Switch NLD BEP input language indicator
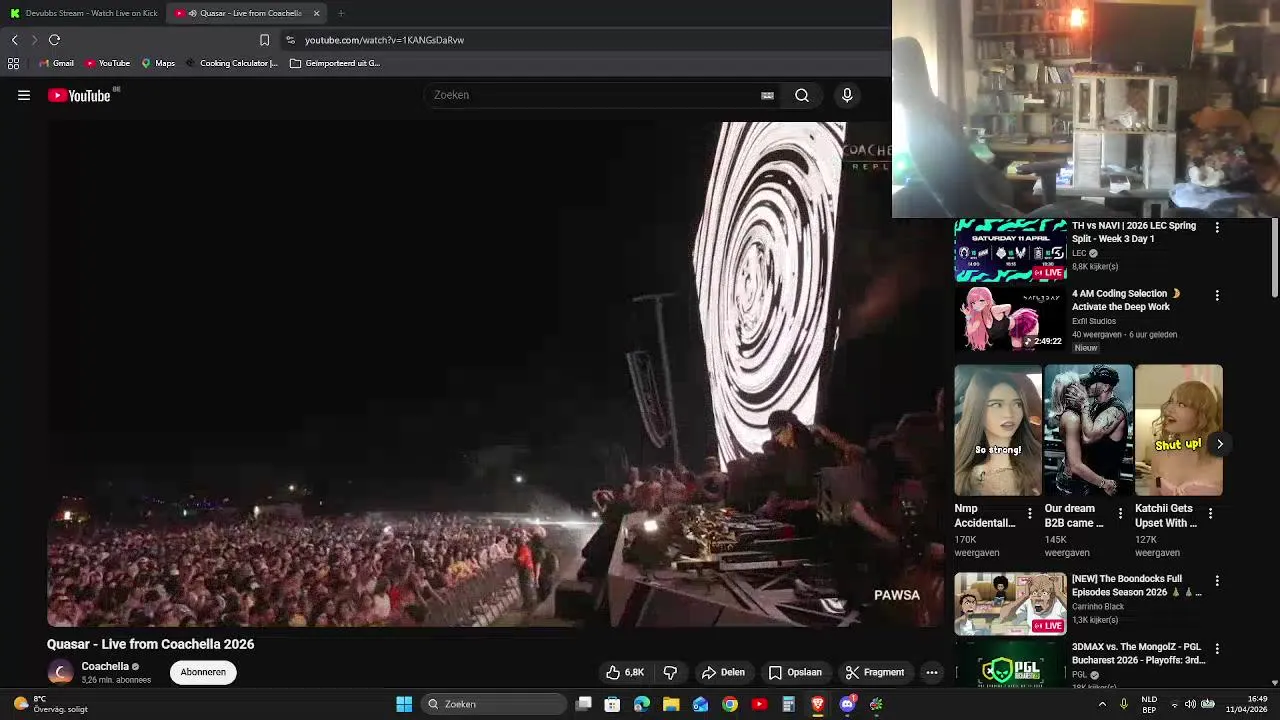1280x720 pixels. [x=1149, y=704]
